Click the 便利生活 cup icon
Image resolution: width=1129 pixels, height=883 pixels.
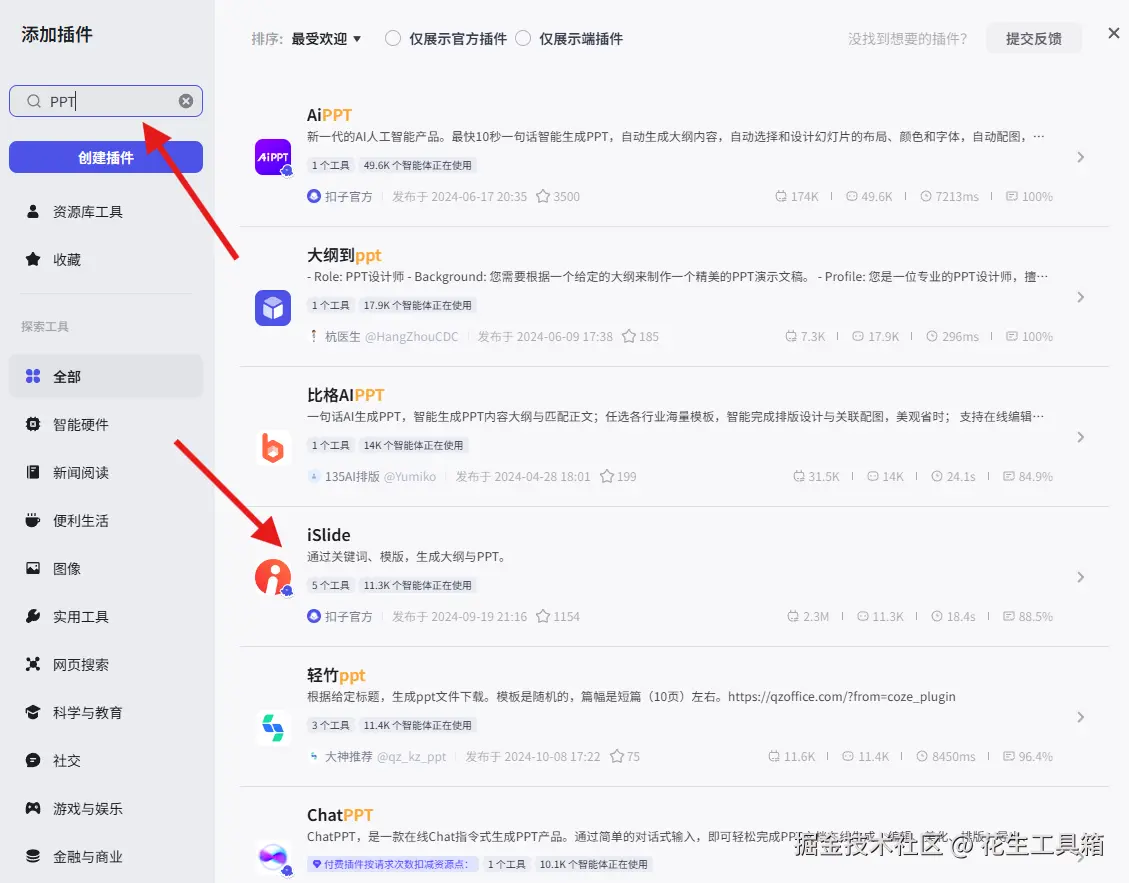(32, 520)
